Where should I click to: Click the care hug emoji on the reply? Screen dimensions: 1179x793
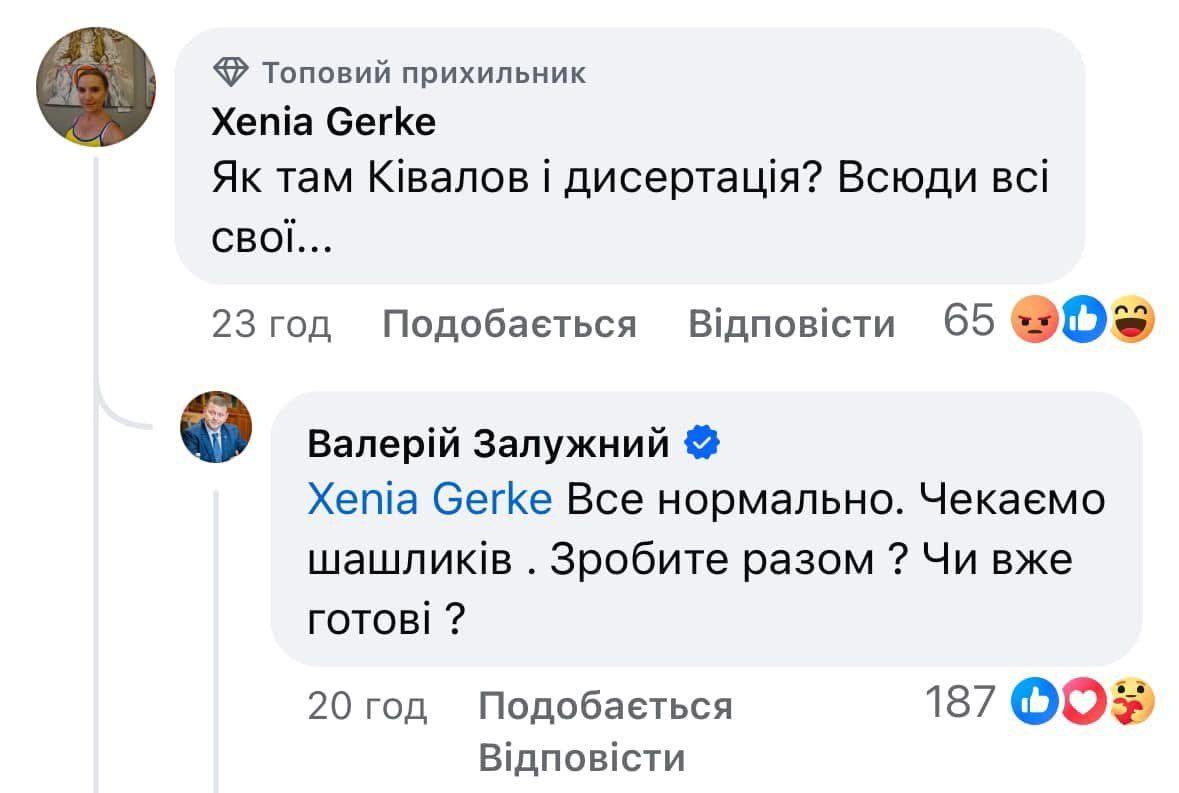tap(1133, 703)
